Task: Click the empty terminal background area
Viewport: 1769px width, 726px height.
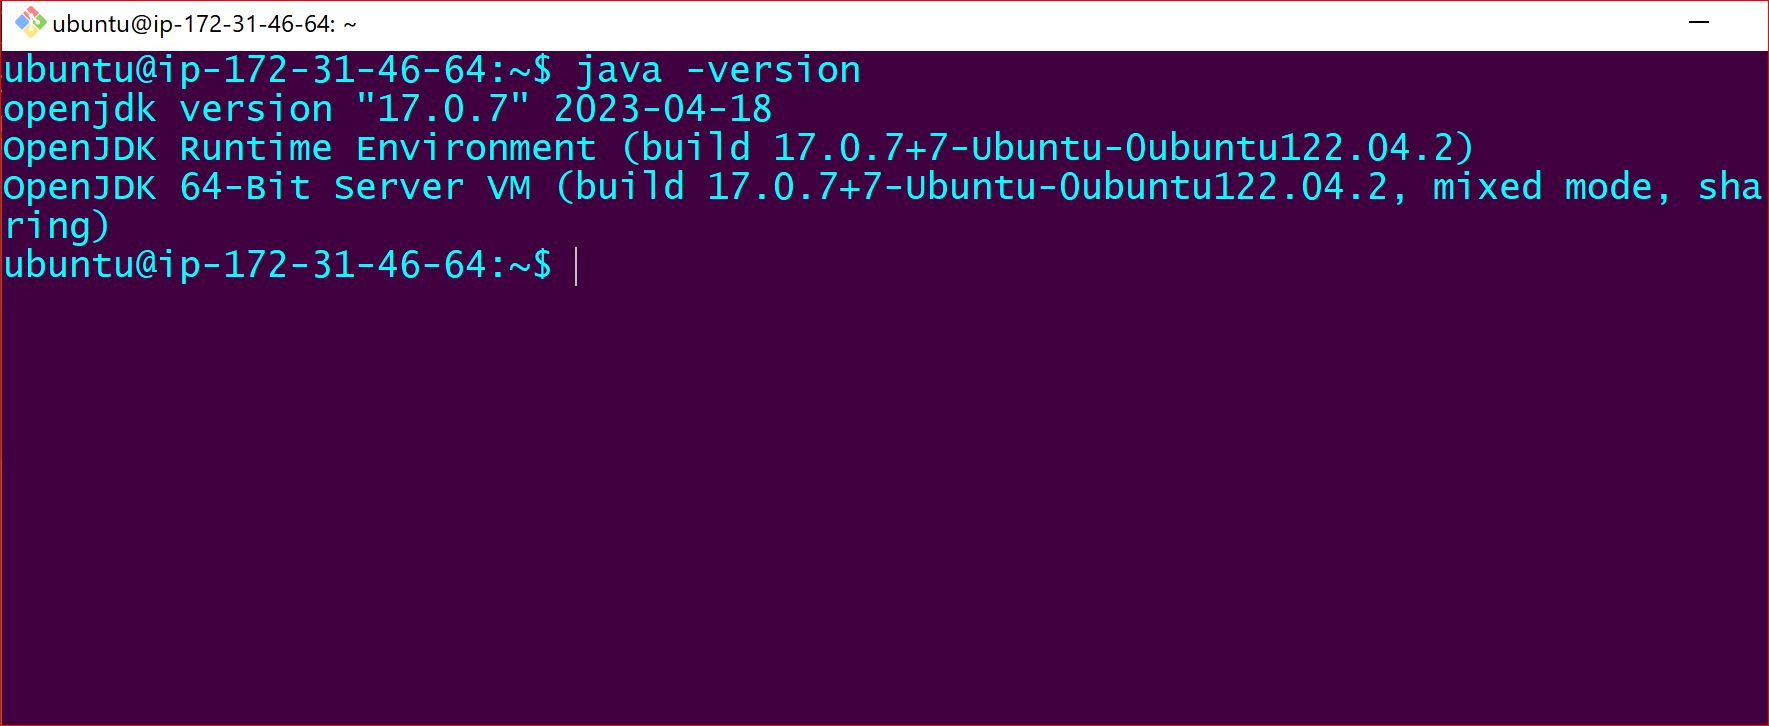Action: 880,480
